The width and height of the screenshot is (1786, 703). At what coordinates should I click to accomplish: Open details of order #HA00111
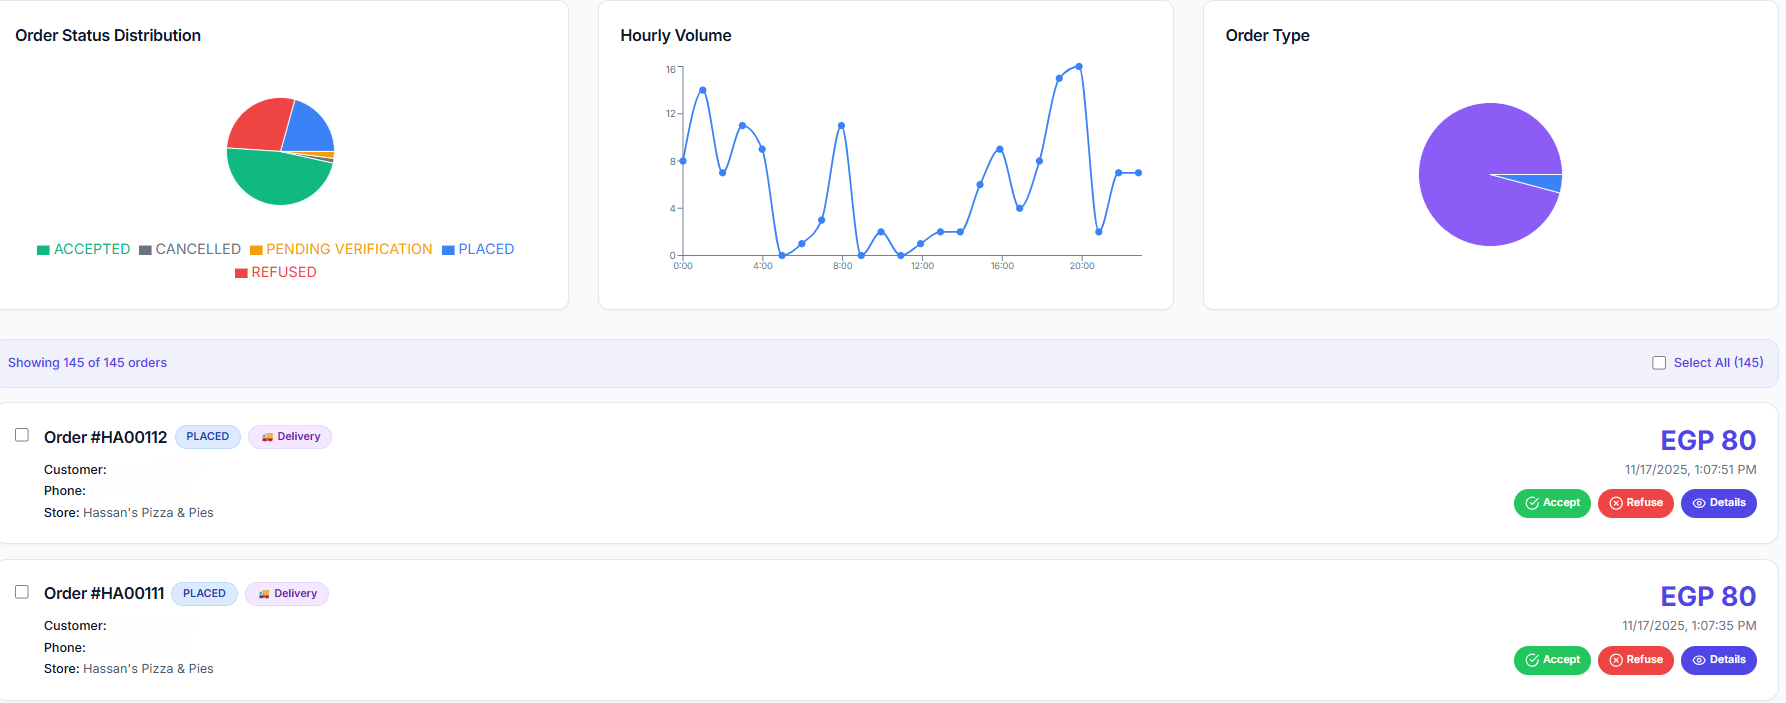coord(1719,660)
